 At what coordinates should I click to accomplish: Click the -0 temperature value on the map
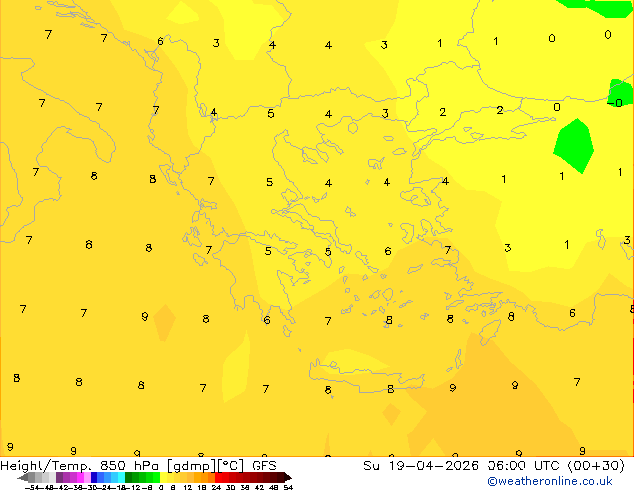click(x=615, y=103)
